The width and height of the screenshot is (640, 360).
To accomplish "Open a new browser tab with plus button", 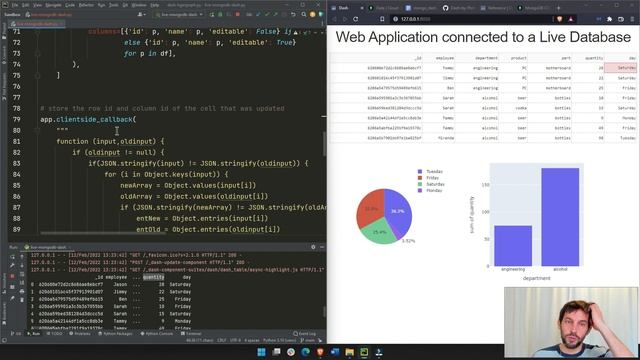I will click(x=558, y=8).
